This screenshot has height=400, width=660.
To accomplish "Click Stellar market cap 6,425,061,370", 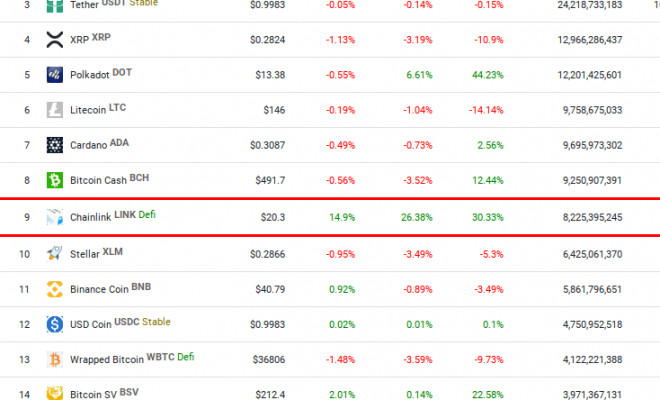I will [x=593, y=254].
